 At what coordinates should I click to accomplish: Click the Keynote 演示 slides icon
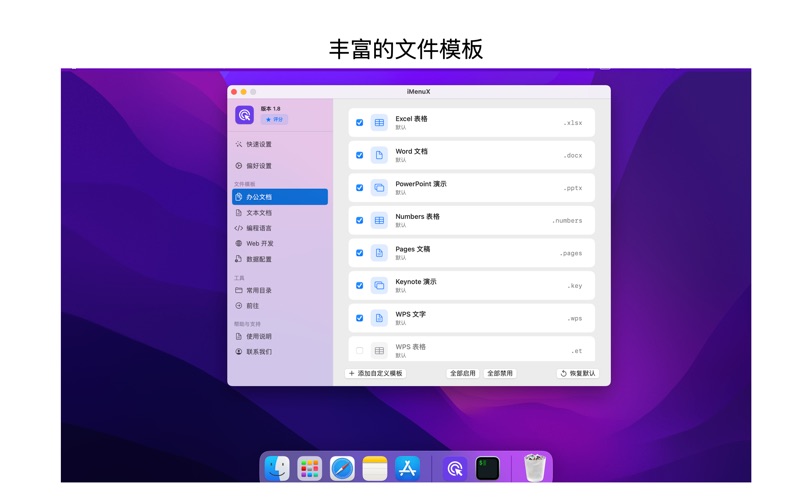pyautogui.click(x=379, y=286)
